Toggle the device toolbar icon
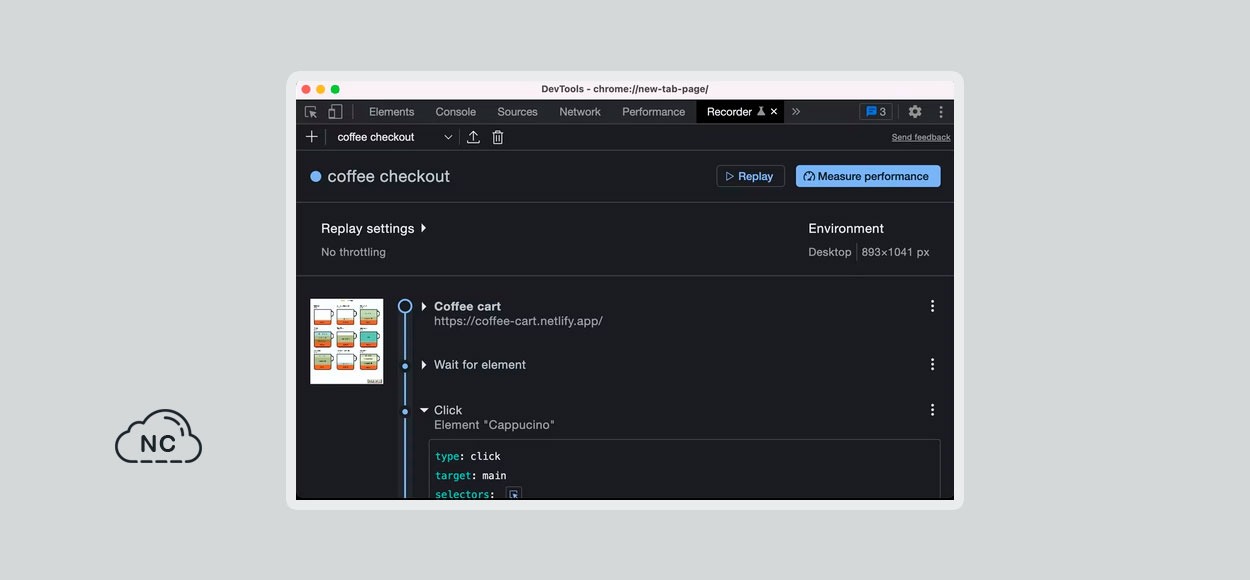1250x580 pixels. click(335, 112)
